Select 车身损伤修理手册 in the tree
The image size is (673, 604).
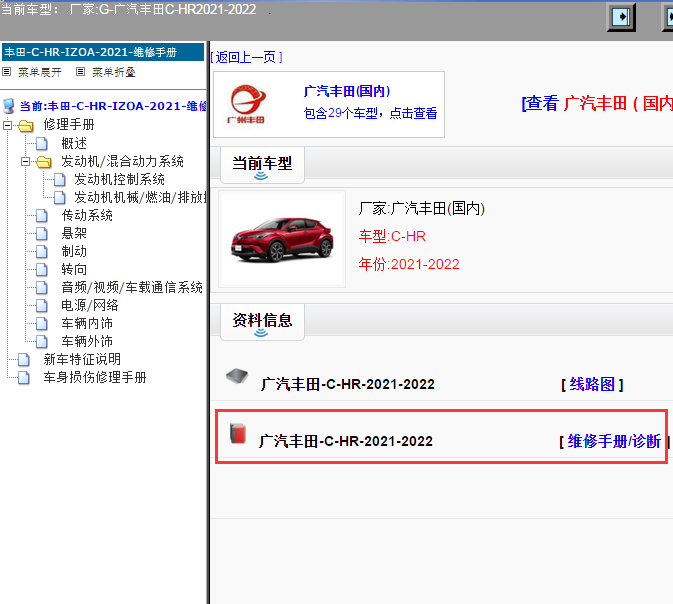95,378
